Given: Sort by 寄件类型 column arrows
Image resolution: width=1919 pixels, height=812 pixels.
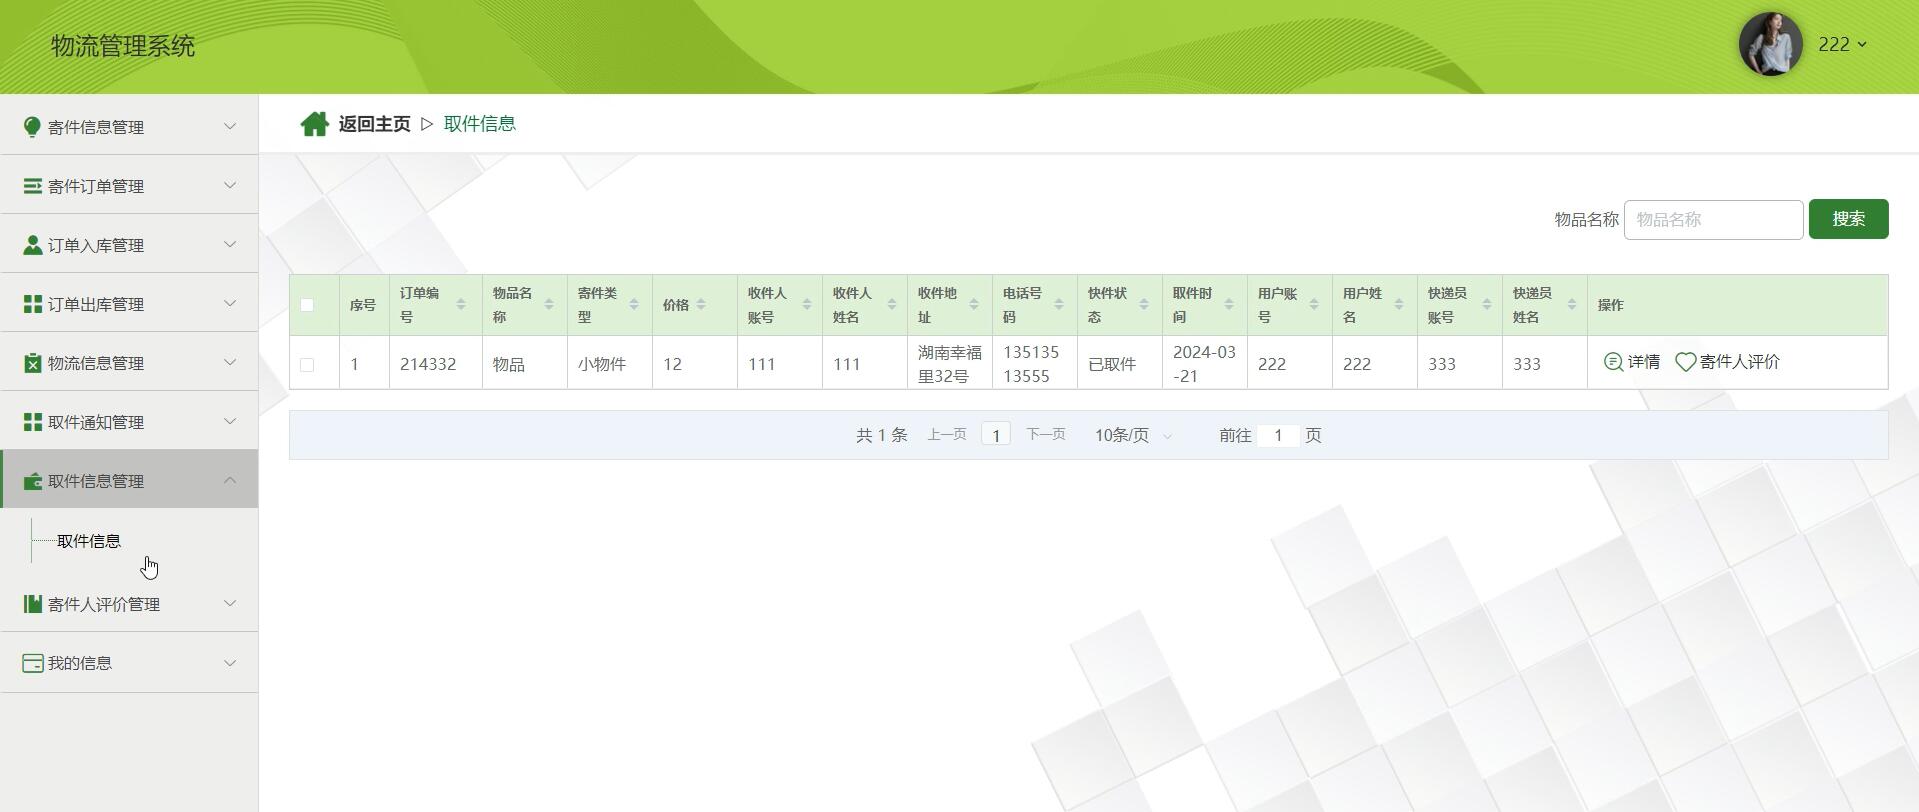Looking at the screenshot, I should [x=633, y=304].
